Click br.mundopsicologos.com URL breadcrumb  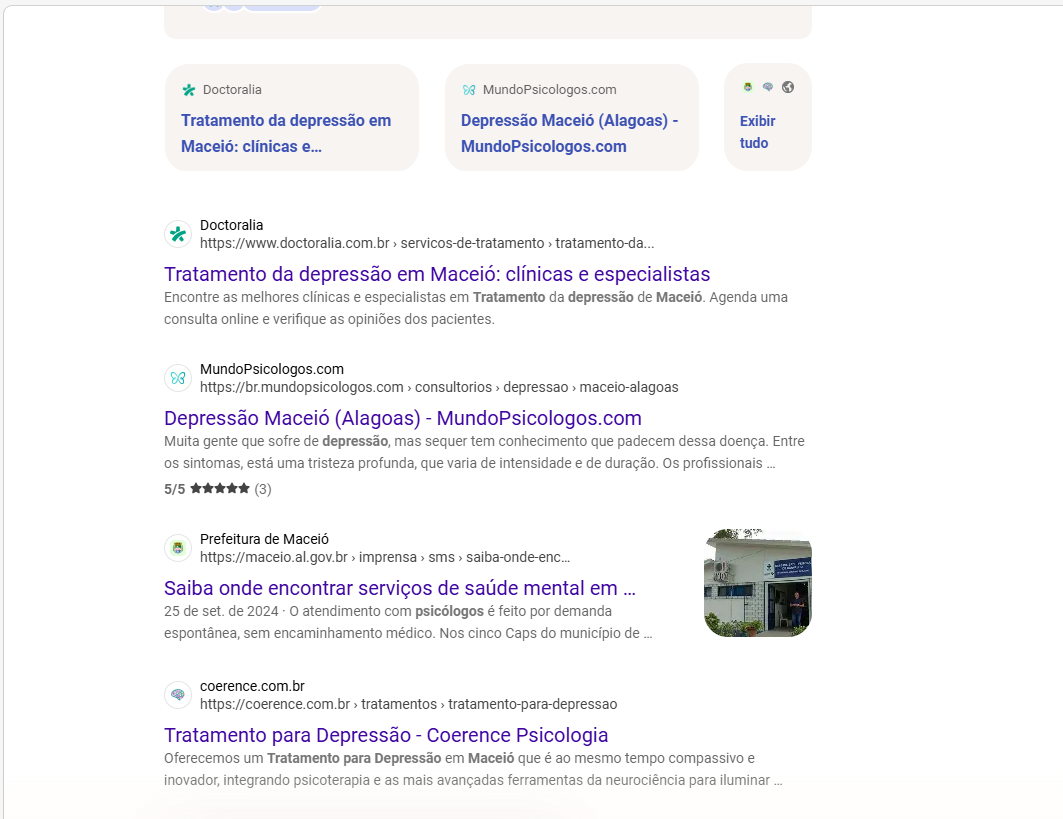439,387
